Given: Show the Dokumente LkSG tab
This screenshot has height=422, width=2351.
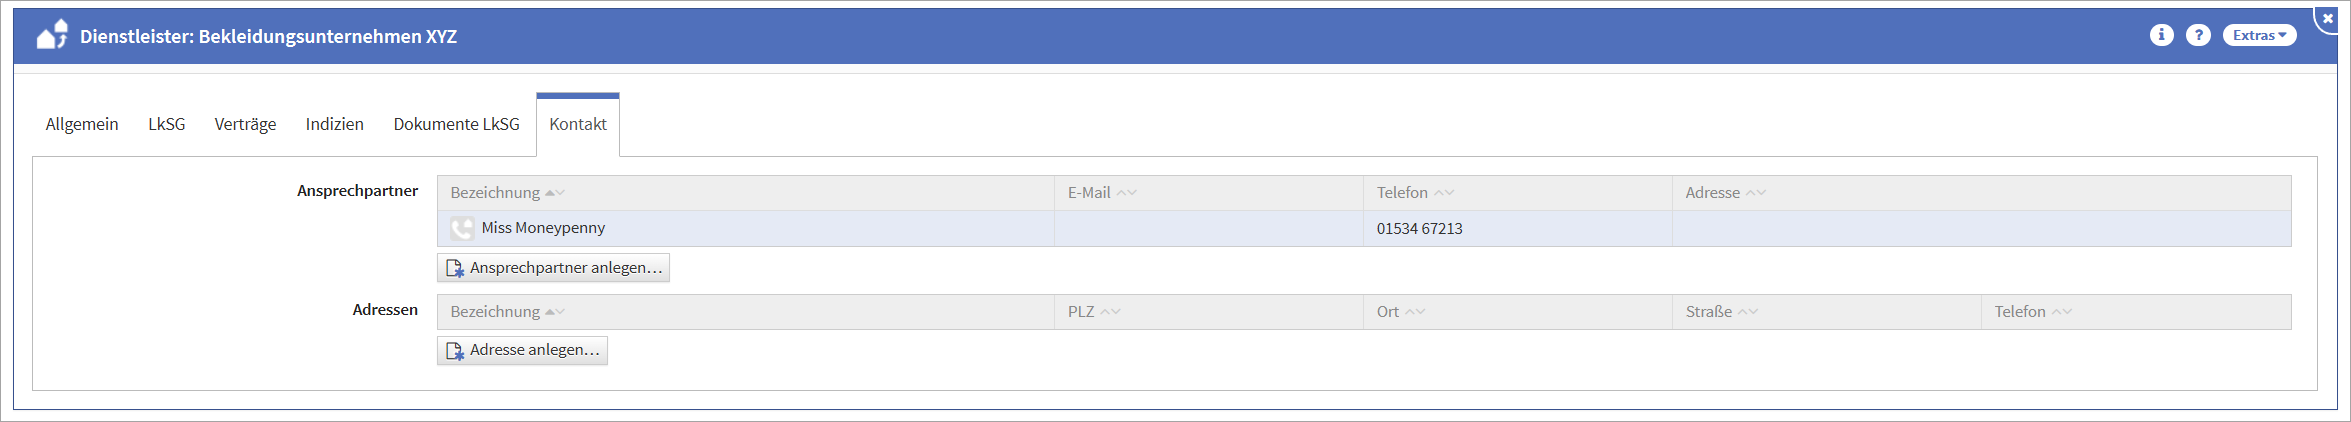Looking at the screenshot, I should 456,124.
